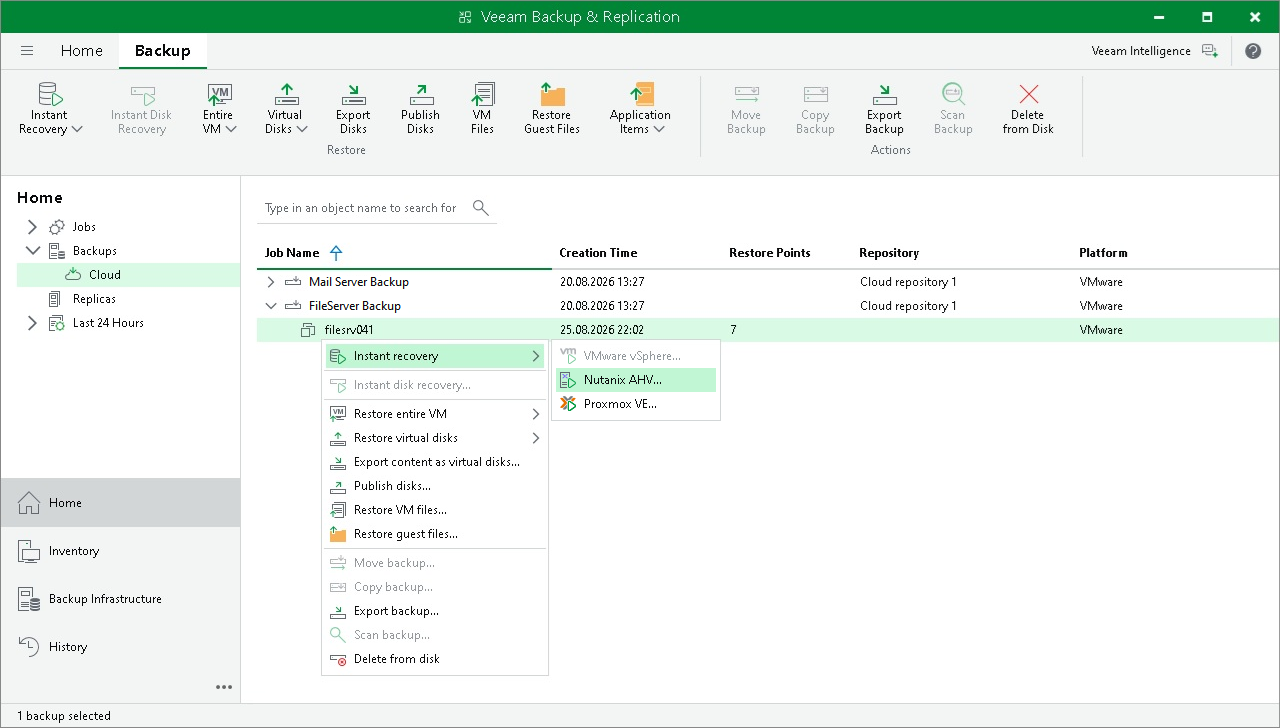Choose Instant recovery from the context menu
This screenshot has width=1280, height=728.
point(435,356)
